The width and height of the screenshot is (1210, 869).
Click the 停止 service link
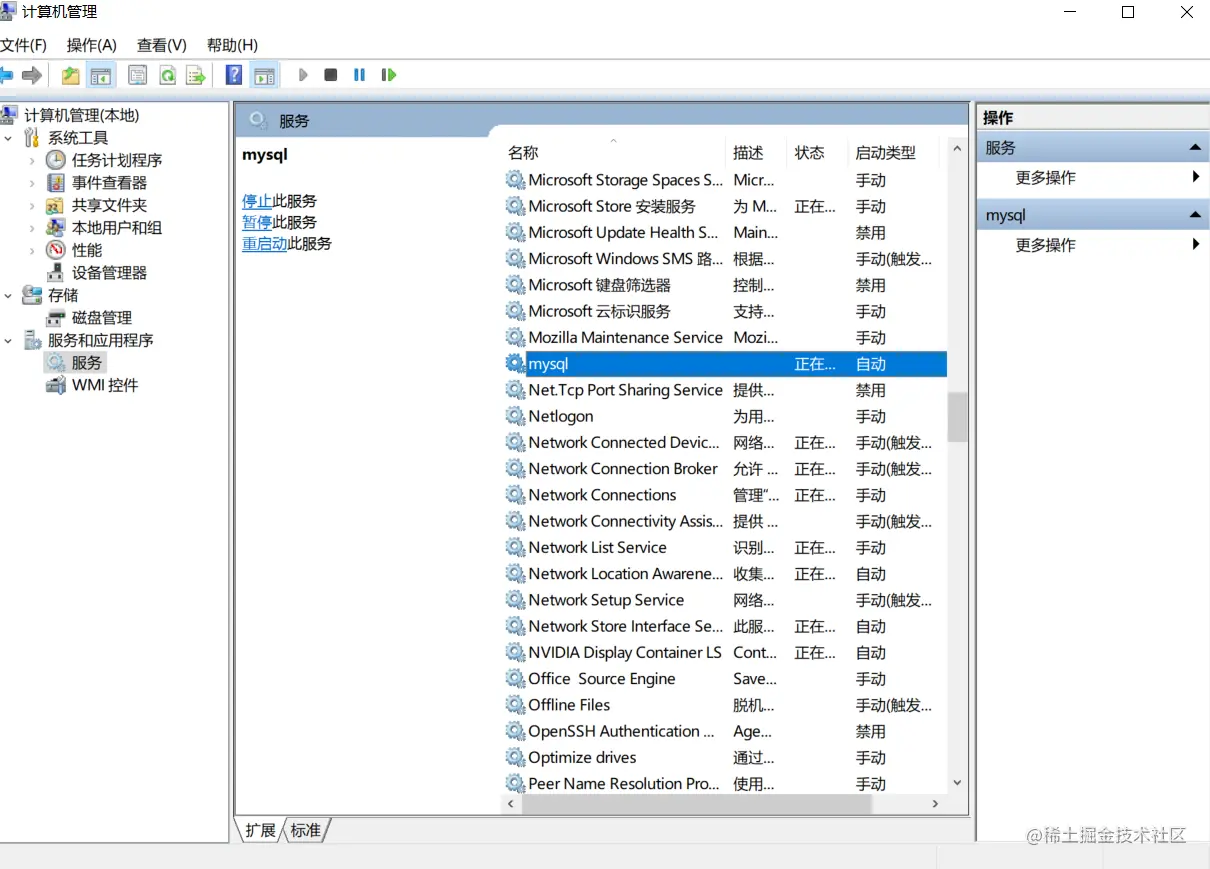coord(257,201)
